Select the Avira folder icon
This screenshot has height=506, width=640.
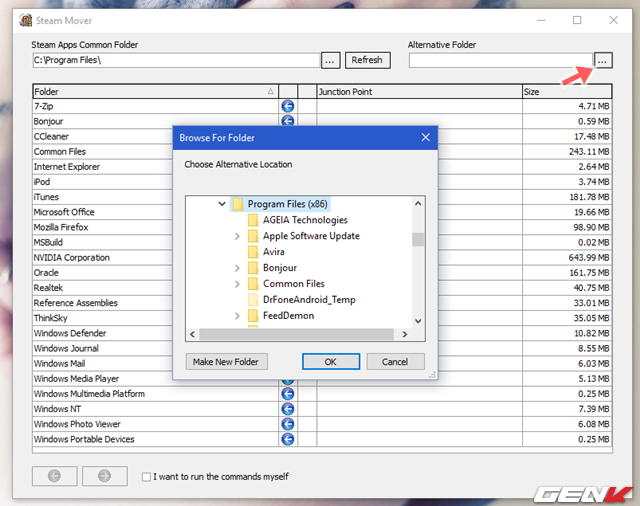(253, 252)
